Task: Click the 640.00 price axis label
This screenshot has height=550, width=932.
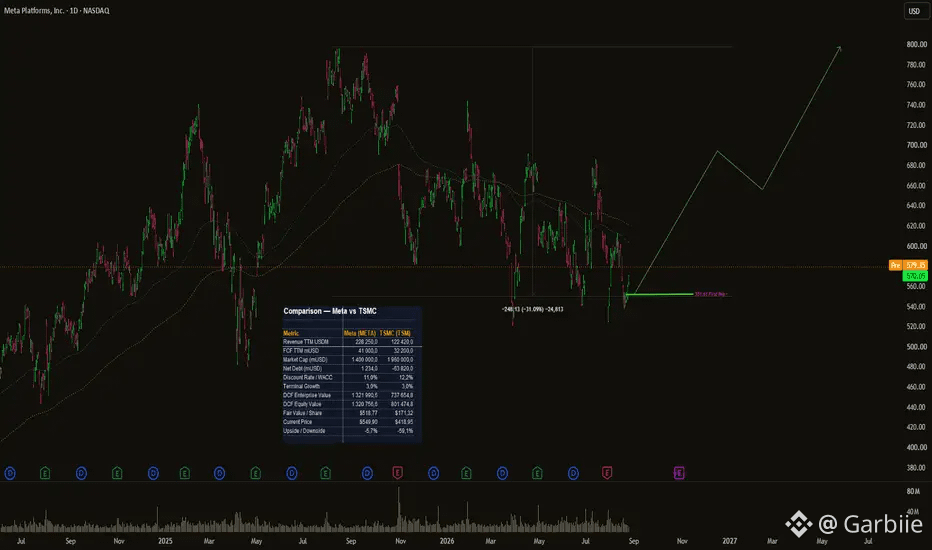Action: tap(917, 206)
